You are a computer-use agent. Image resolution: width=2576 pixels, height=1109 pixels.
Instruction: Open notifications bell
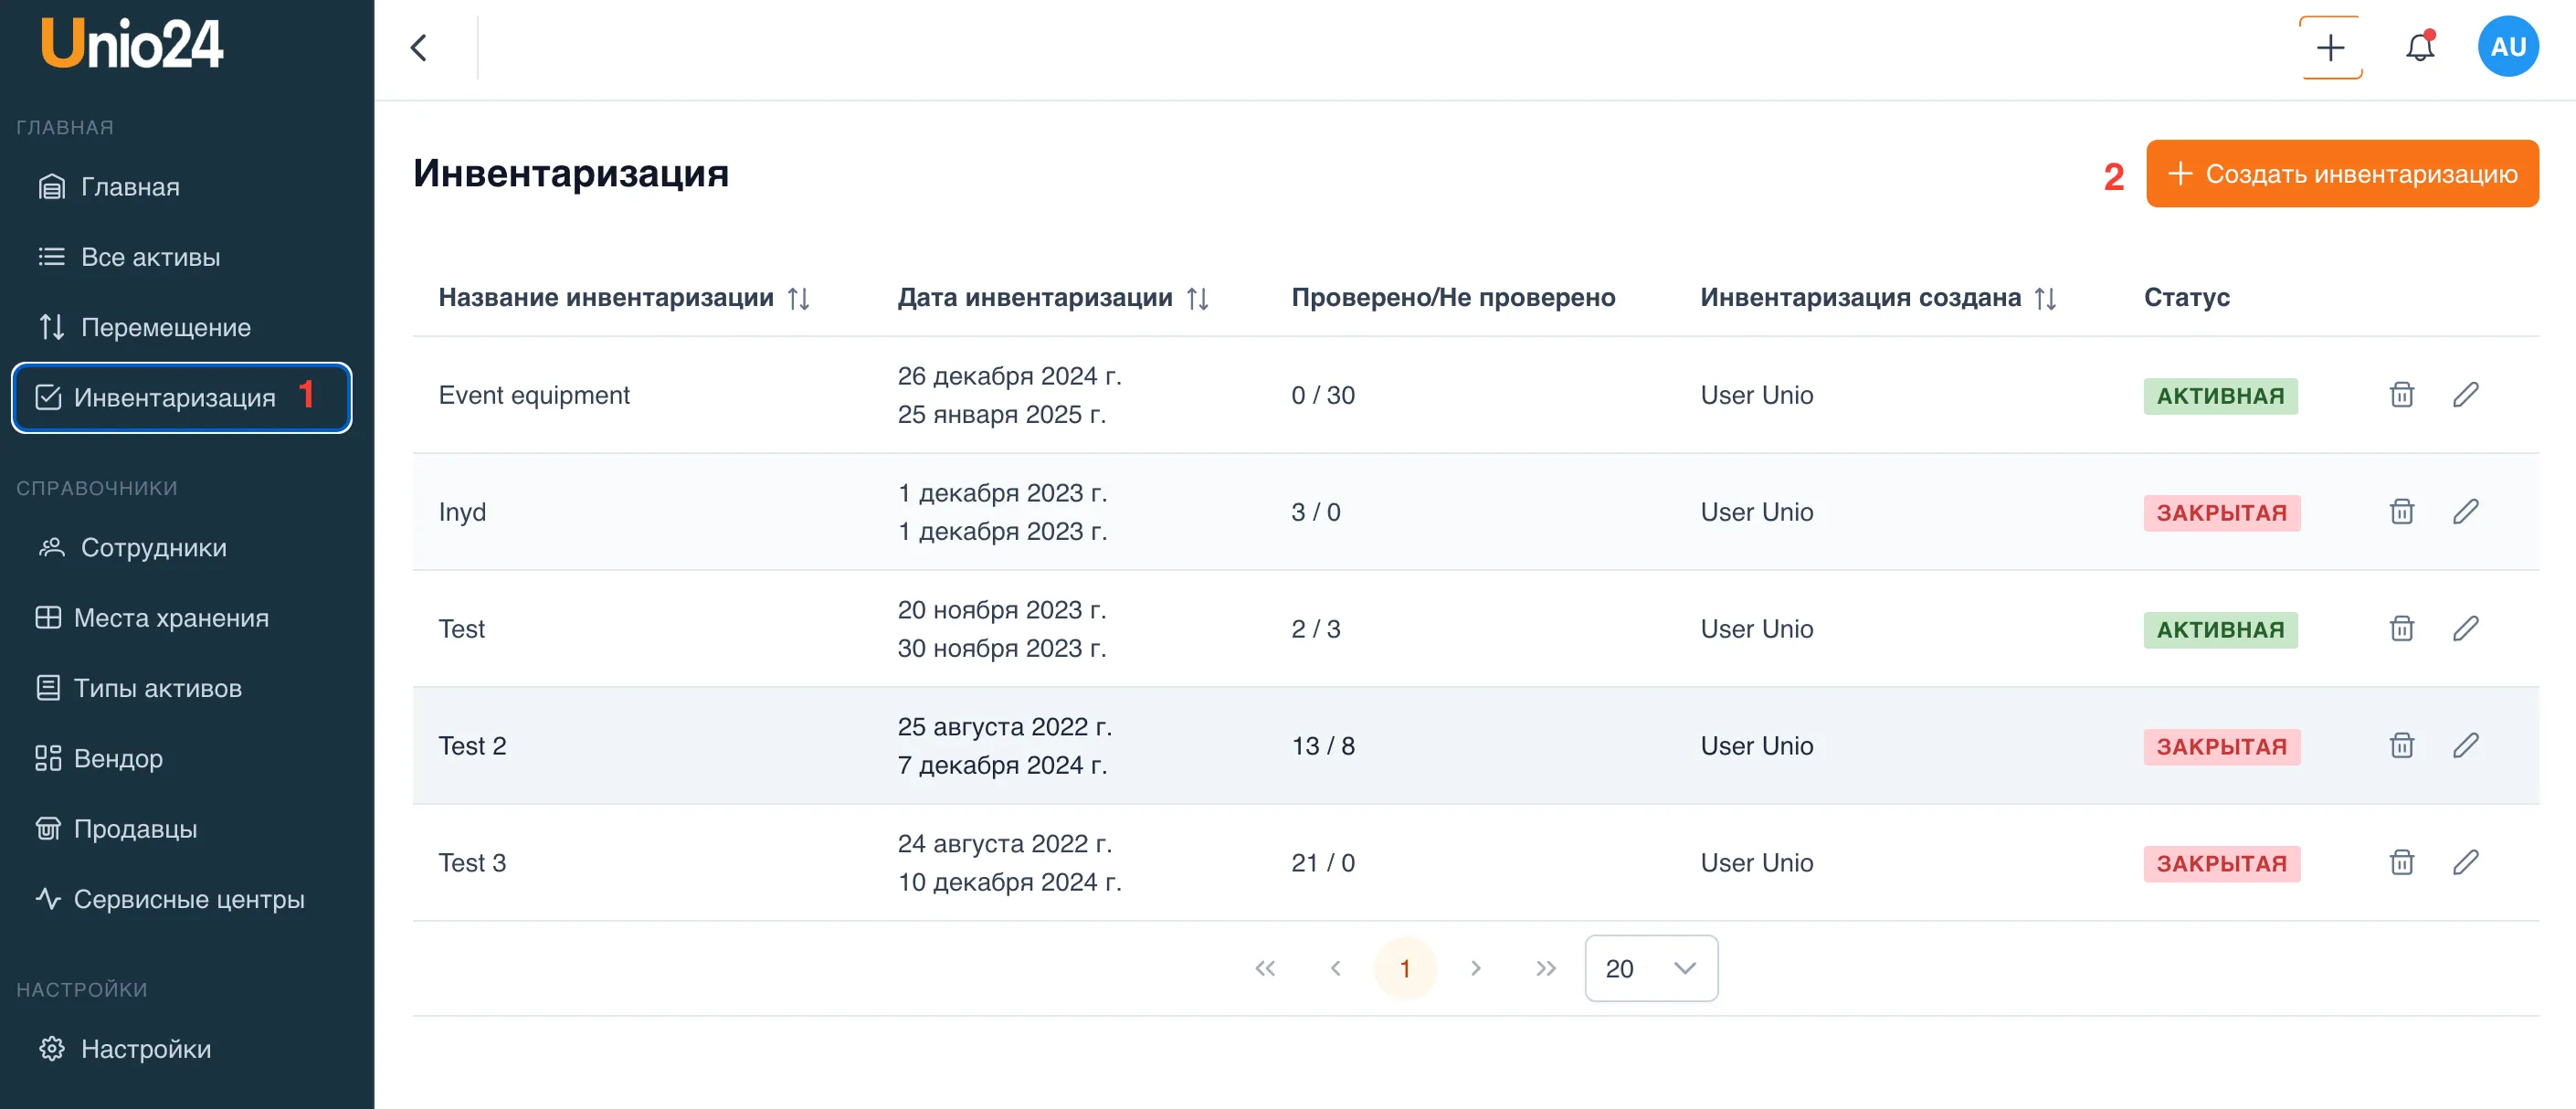tap(2419, 47)
